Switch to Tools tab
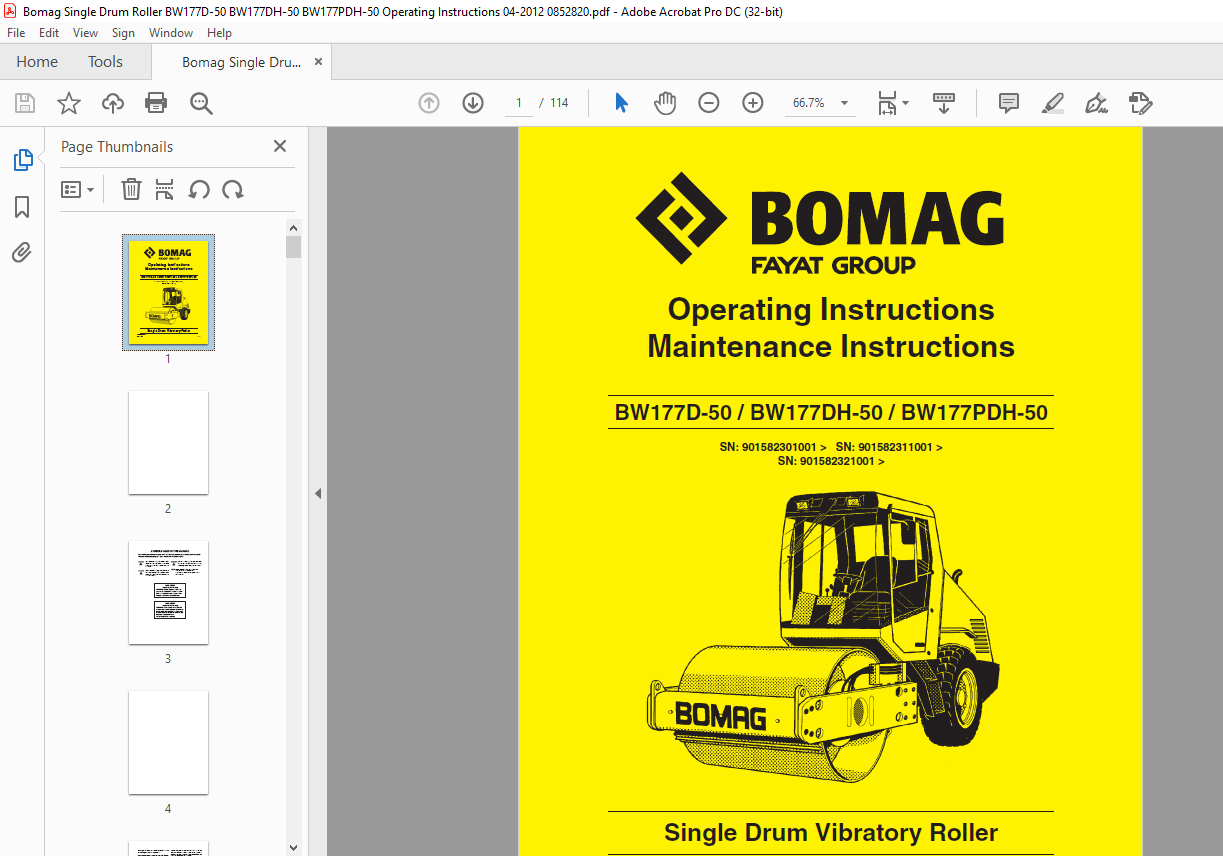Screen dimensions: 1223x856 pos(105,62)
